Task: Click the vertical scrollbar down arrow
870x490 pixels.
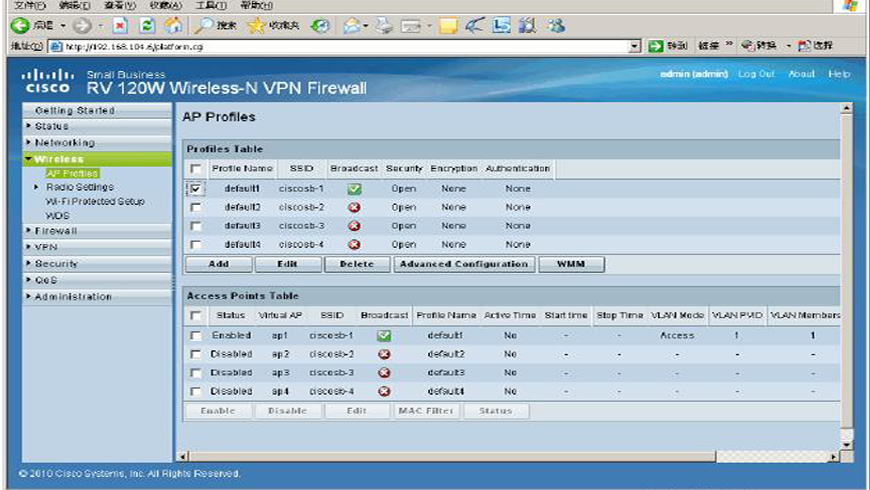Action: pos(846,444)
